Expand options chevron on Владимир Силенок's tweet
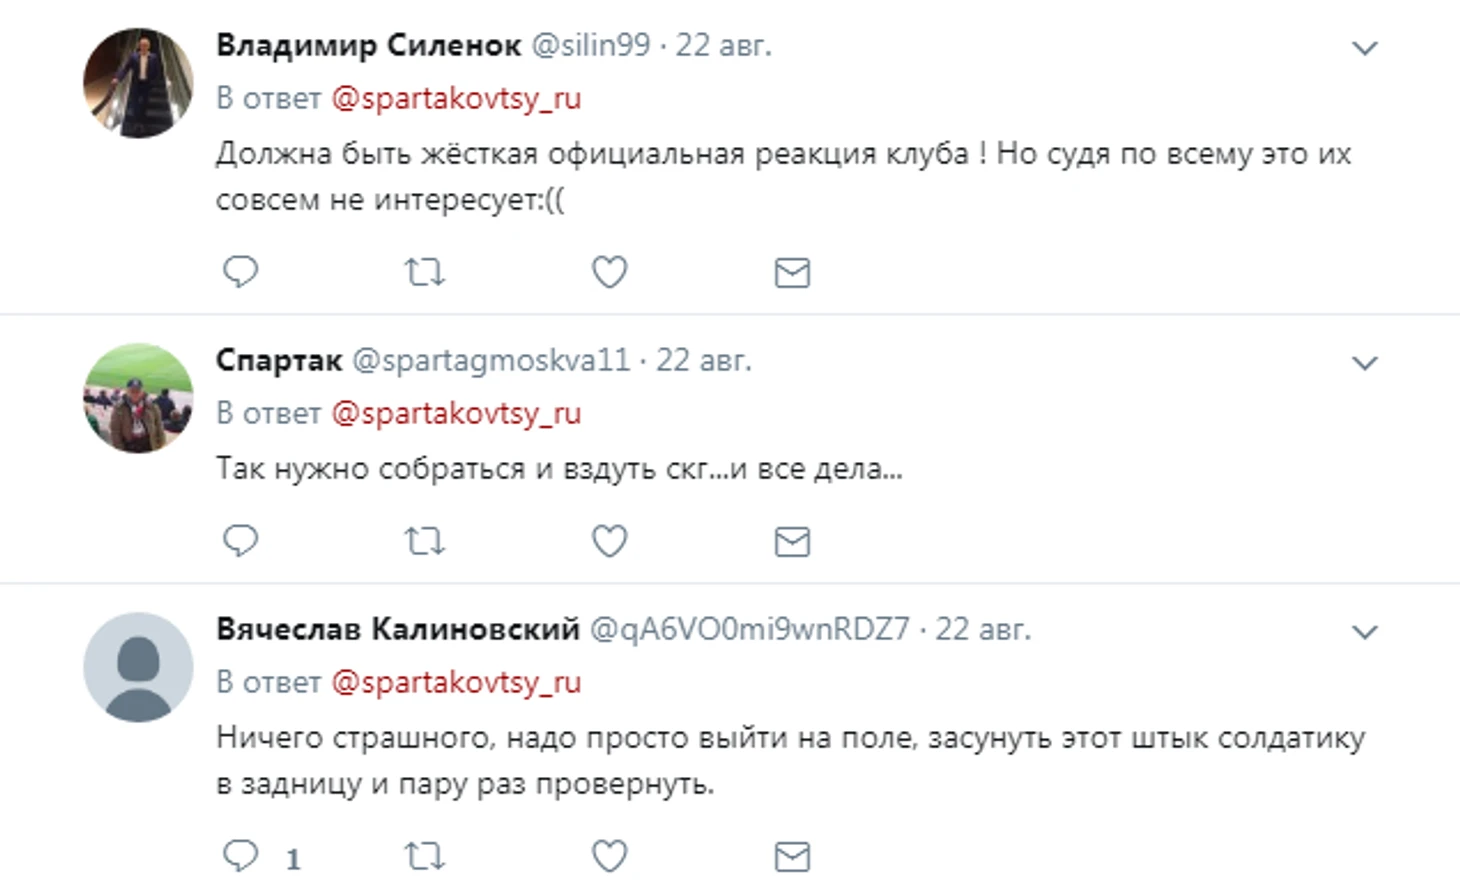1460x890 pixels. pos(1364,48)
